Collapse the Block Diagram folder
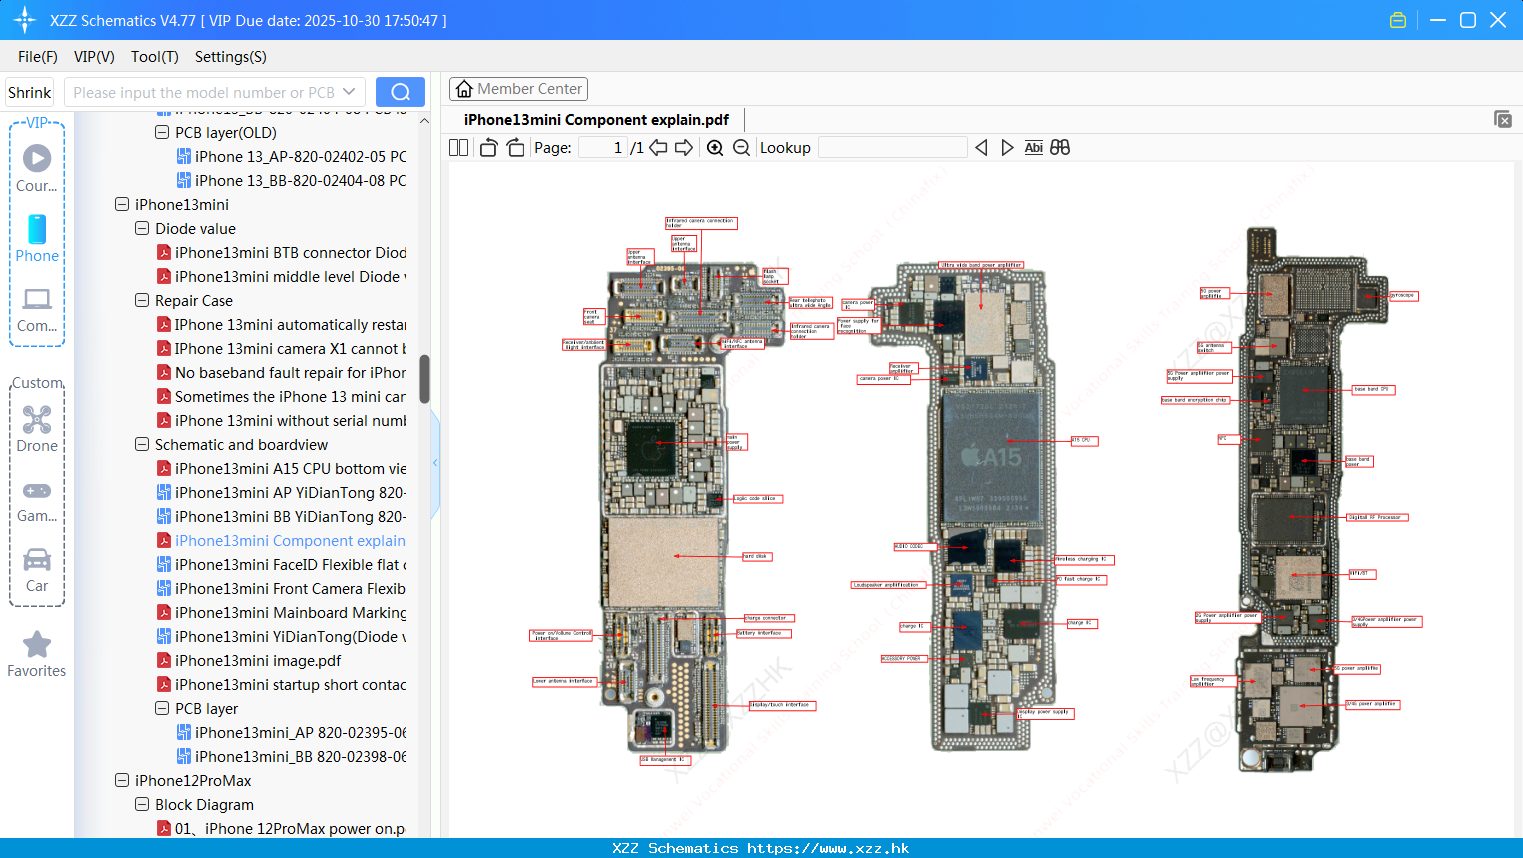Screen dimensions: 1523x858 coord(142,804)
